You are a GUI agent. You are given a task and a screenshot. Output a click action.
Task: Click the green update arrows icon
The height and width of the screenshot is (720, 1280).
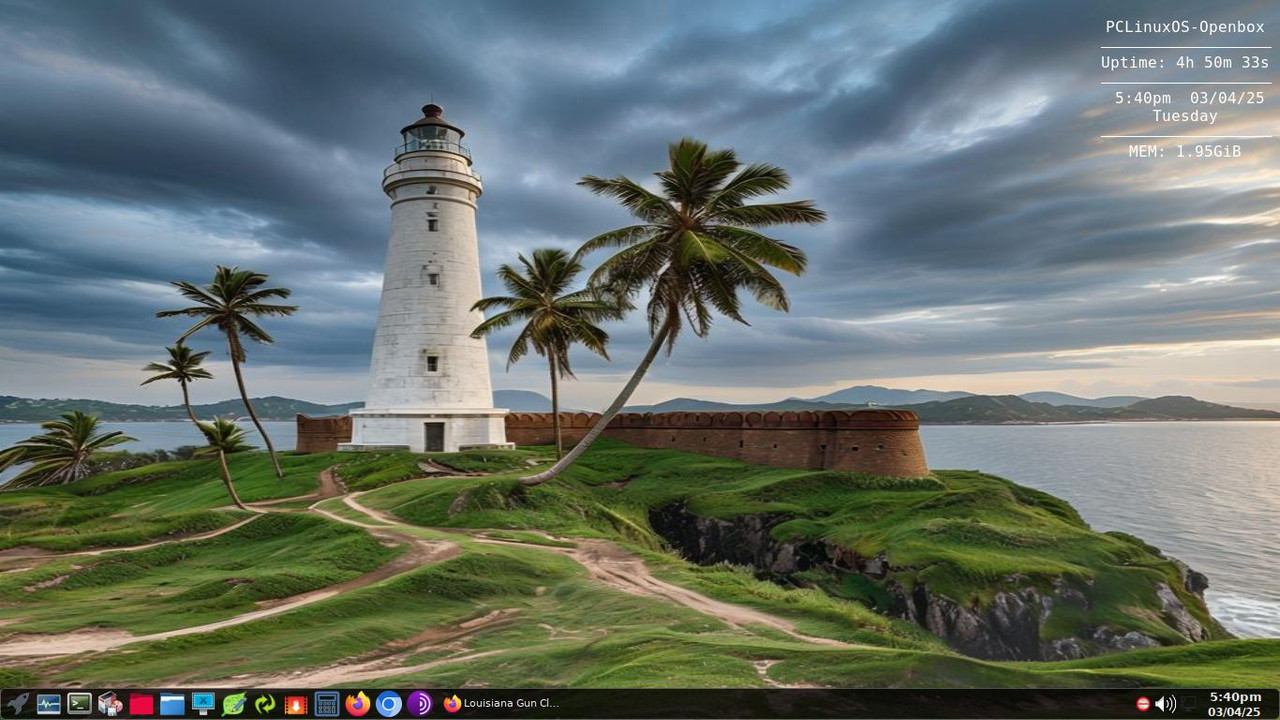(265, 704)
